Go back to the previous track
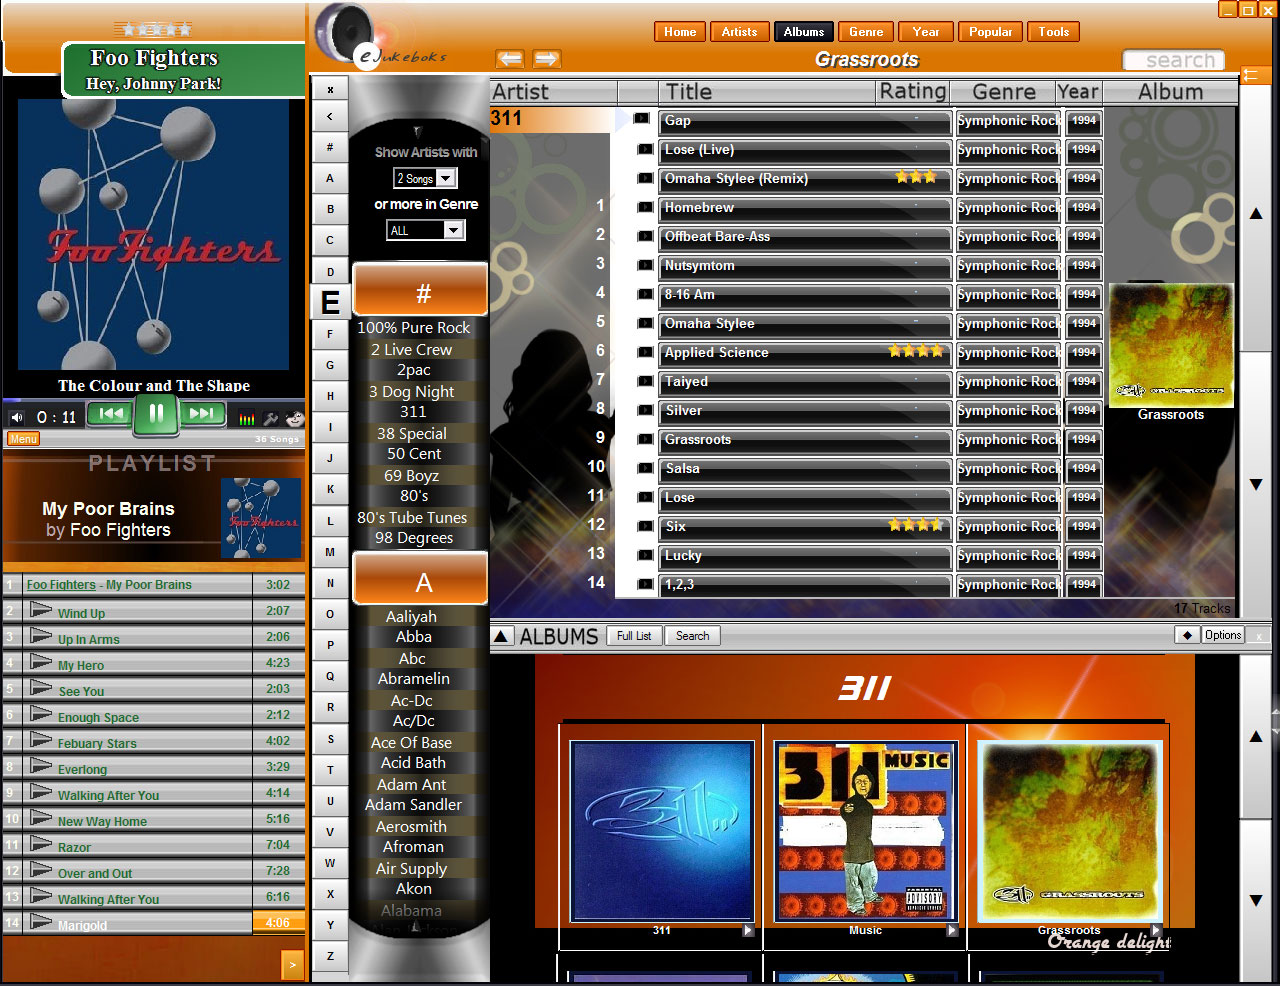The image size is (1280, 986). [x=110, y=414]
